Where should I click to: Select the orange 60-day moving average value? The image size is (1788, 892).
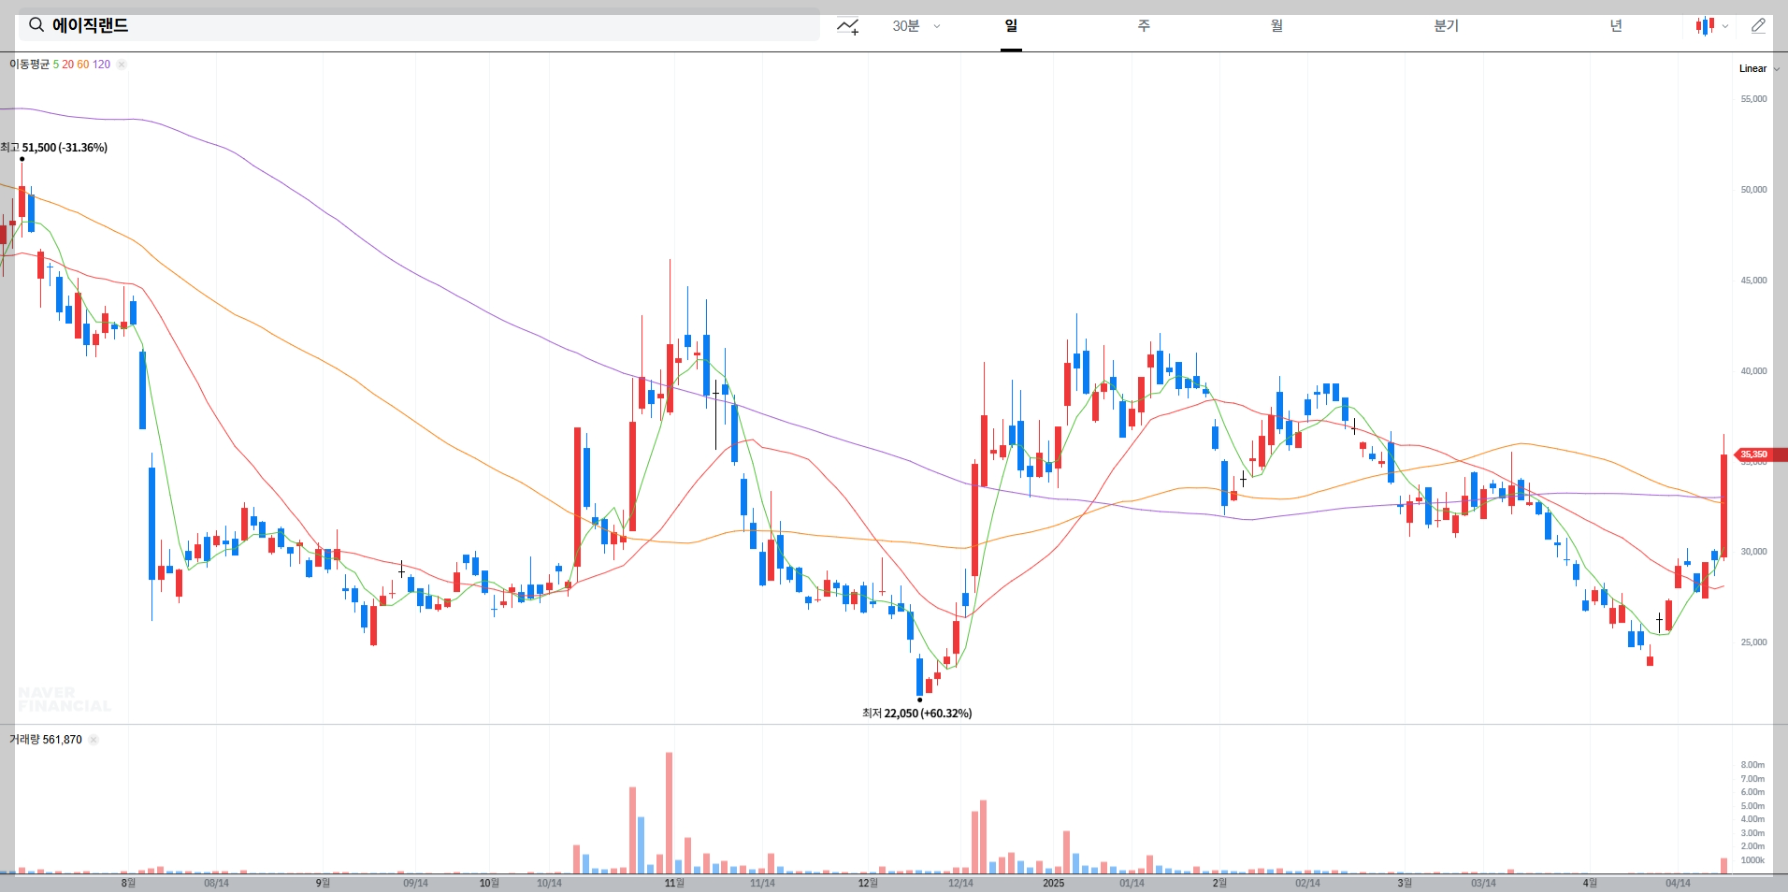pyautogui.click(x=83, y=64)
